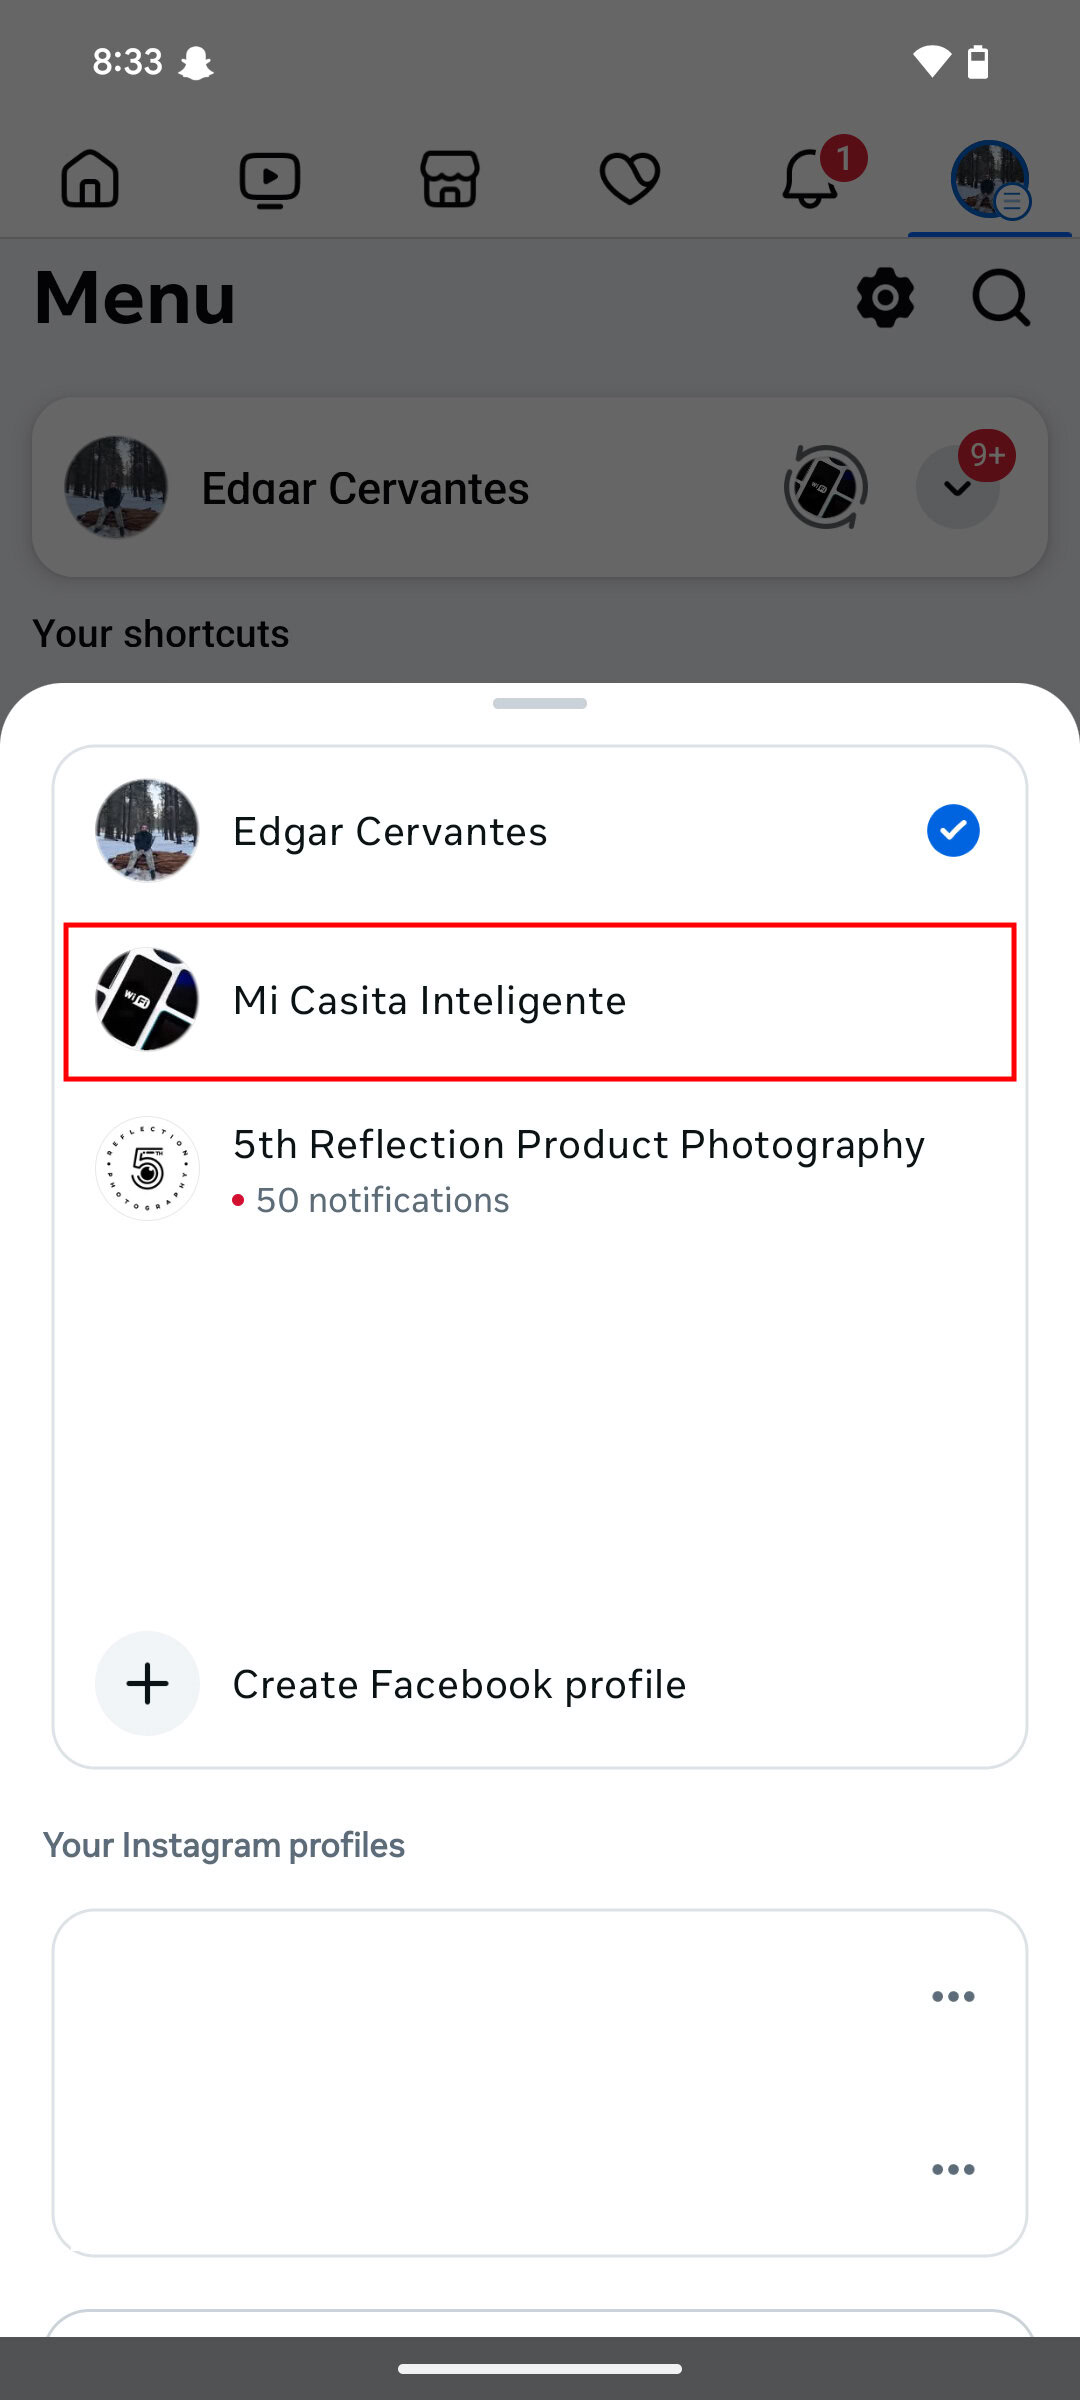Open the Notifications bell
The image size is (1080, 2400).
pyautogui.click(x=810, y=180)
